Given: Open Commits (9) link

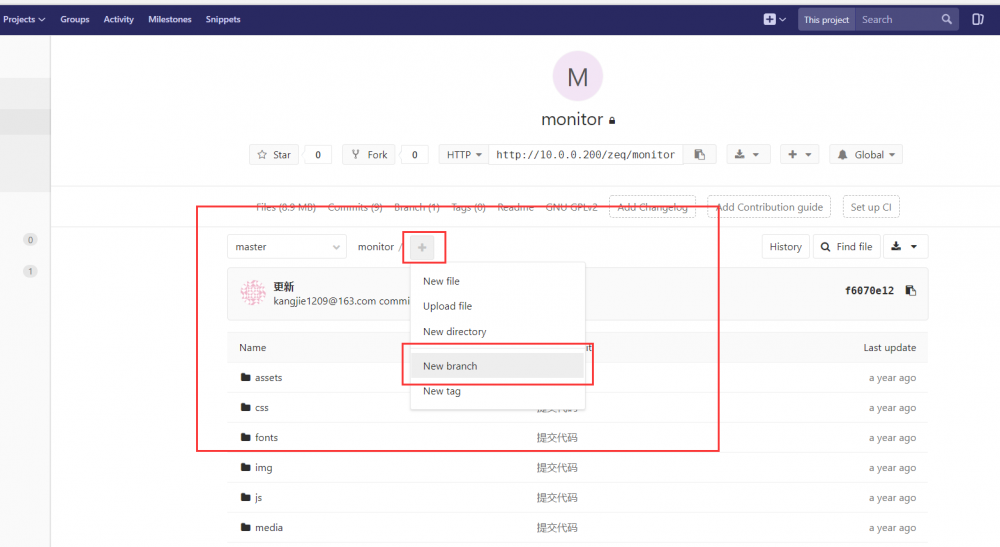Looking at the screenshot, I should 355,207.
